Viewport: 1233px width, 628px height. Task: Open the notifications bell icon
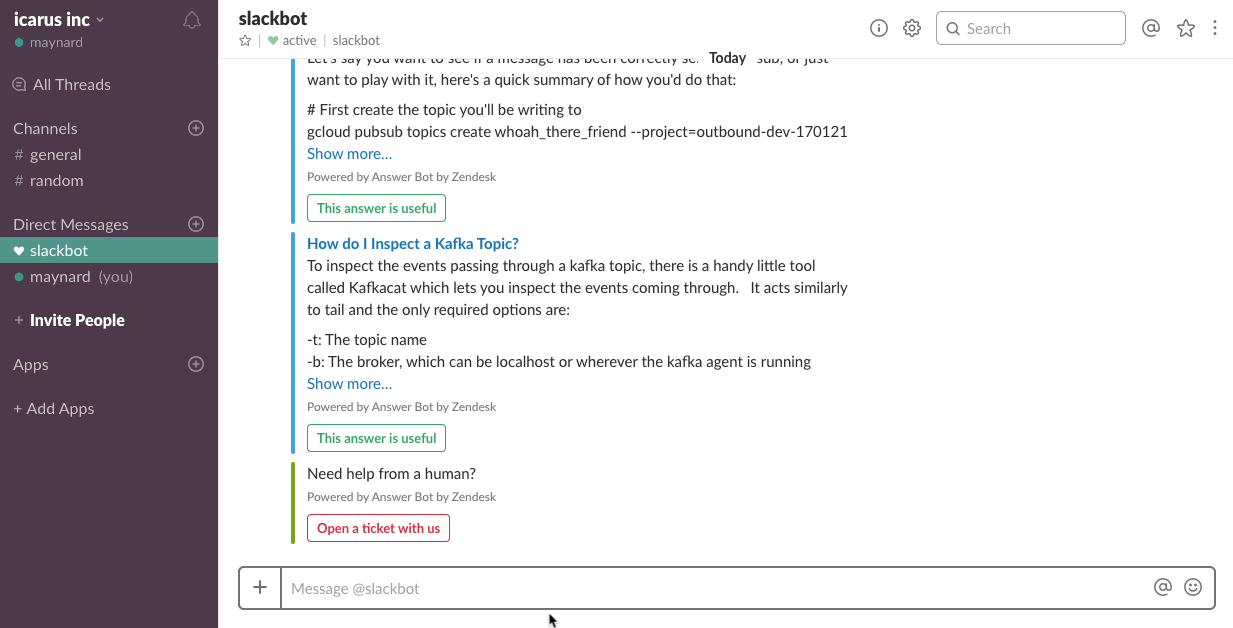pos(192,20)
